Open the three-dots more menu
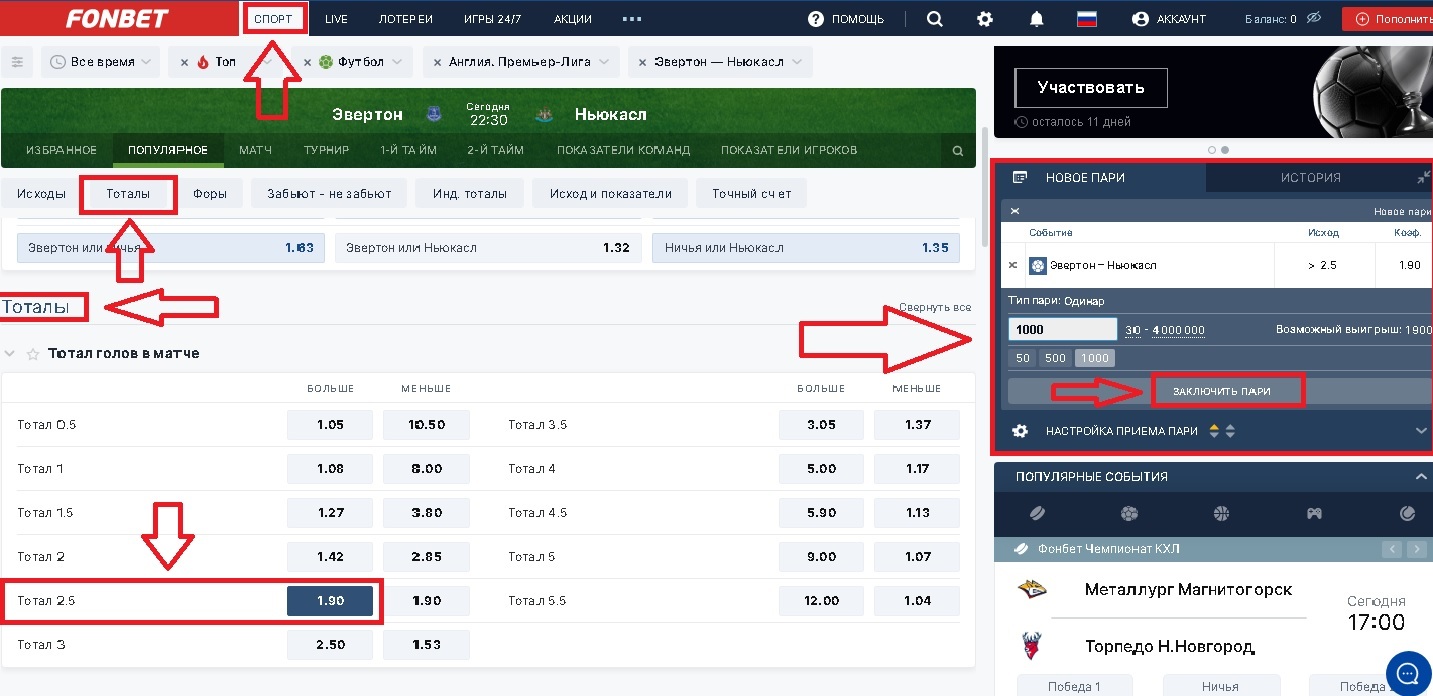Image resolution: width=1433 pixels, height=696 pixels. 631,19
